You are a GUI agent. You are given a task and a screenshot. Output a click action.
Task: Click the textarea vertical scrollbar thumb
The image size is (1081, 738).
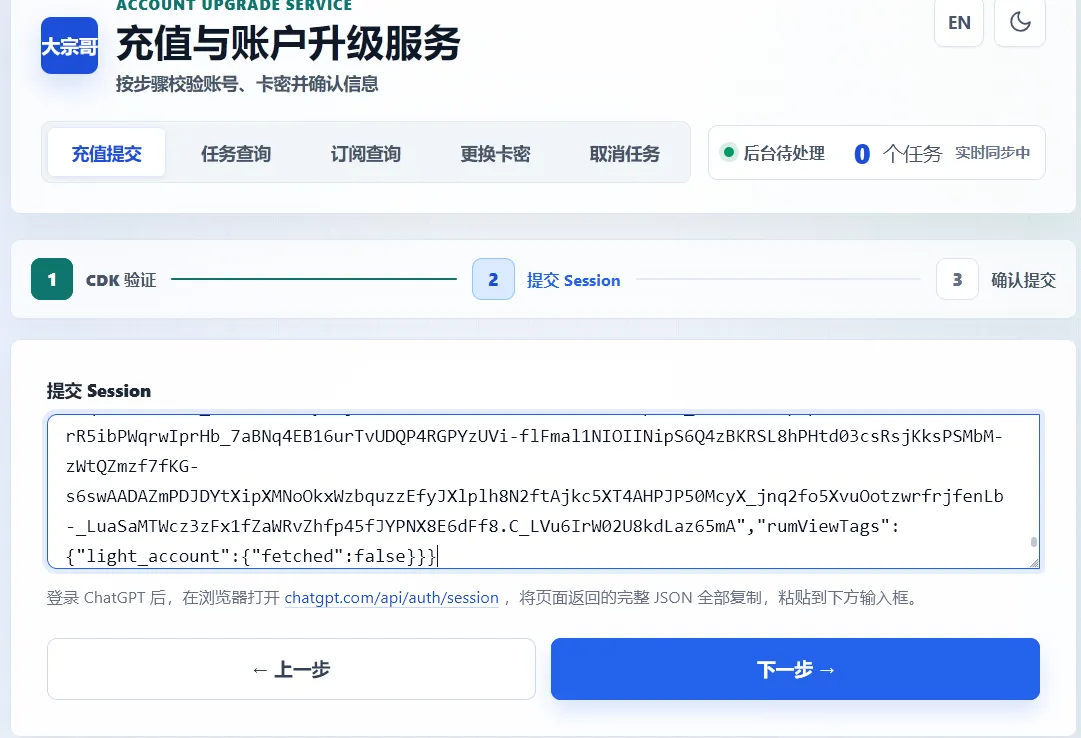click(1033, 542)
